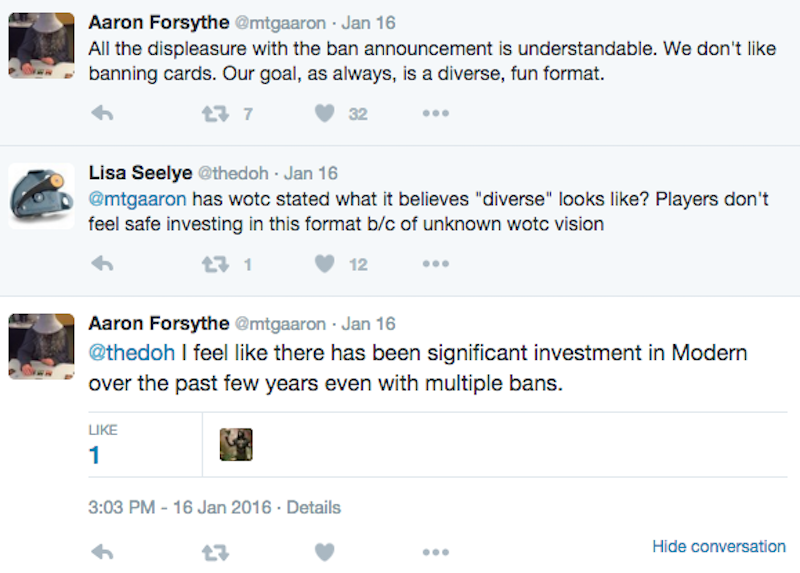Open tweet Details link
This screenshot has width=800, height=573.
[313, 507]
